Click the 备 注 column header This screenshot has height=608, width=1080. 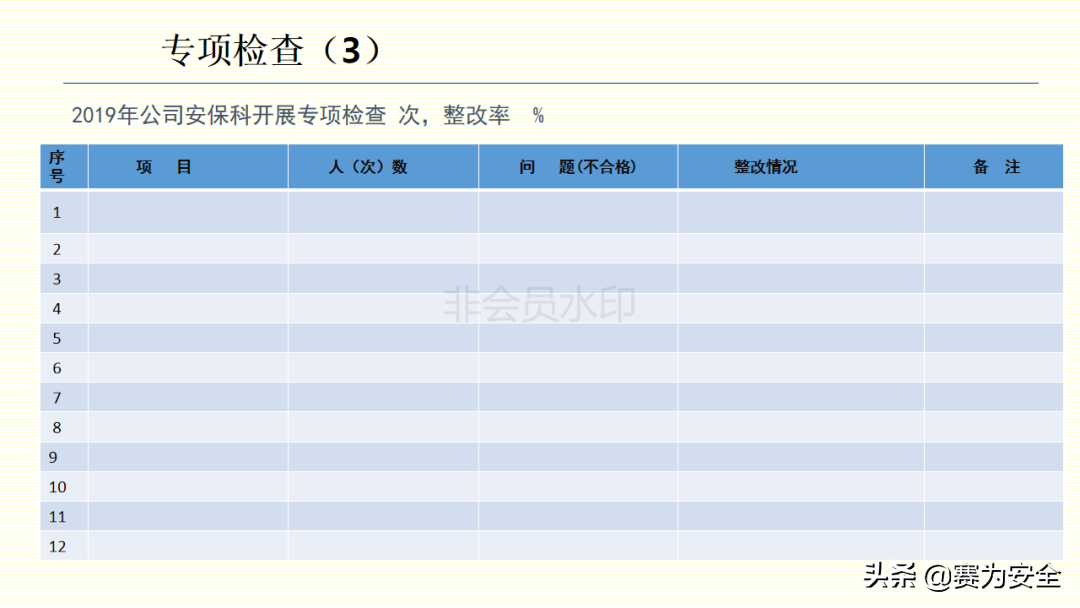point(993,167)
